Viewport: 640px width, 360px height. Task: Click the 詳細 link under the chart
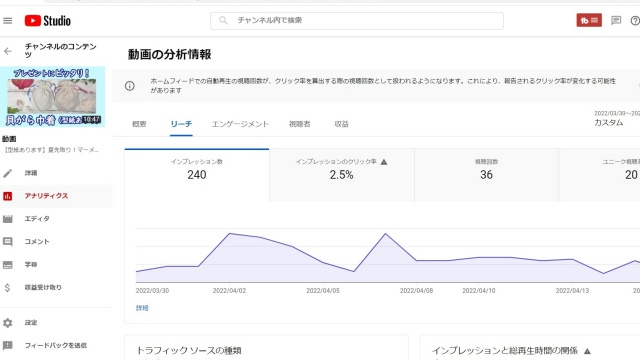tap(142, 308)
